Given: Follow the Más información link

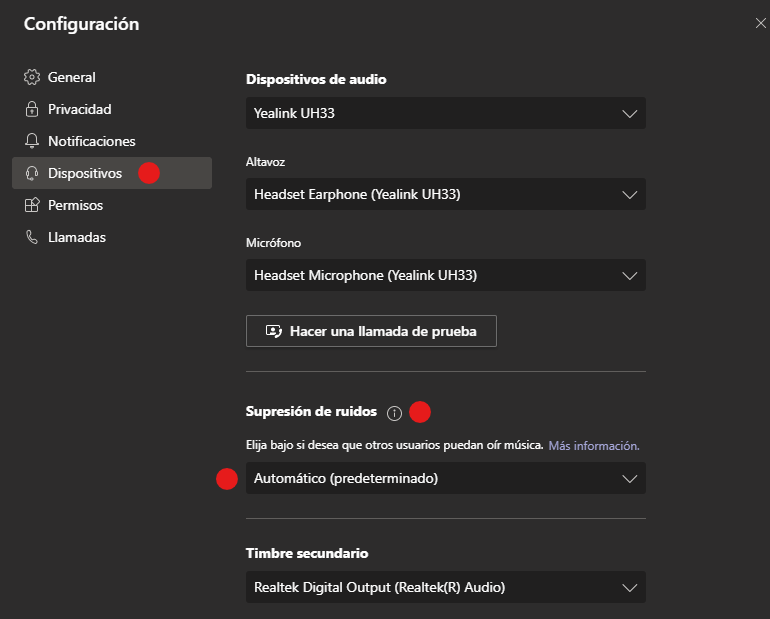Looking at the screenshot, I should 593,445.
